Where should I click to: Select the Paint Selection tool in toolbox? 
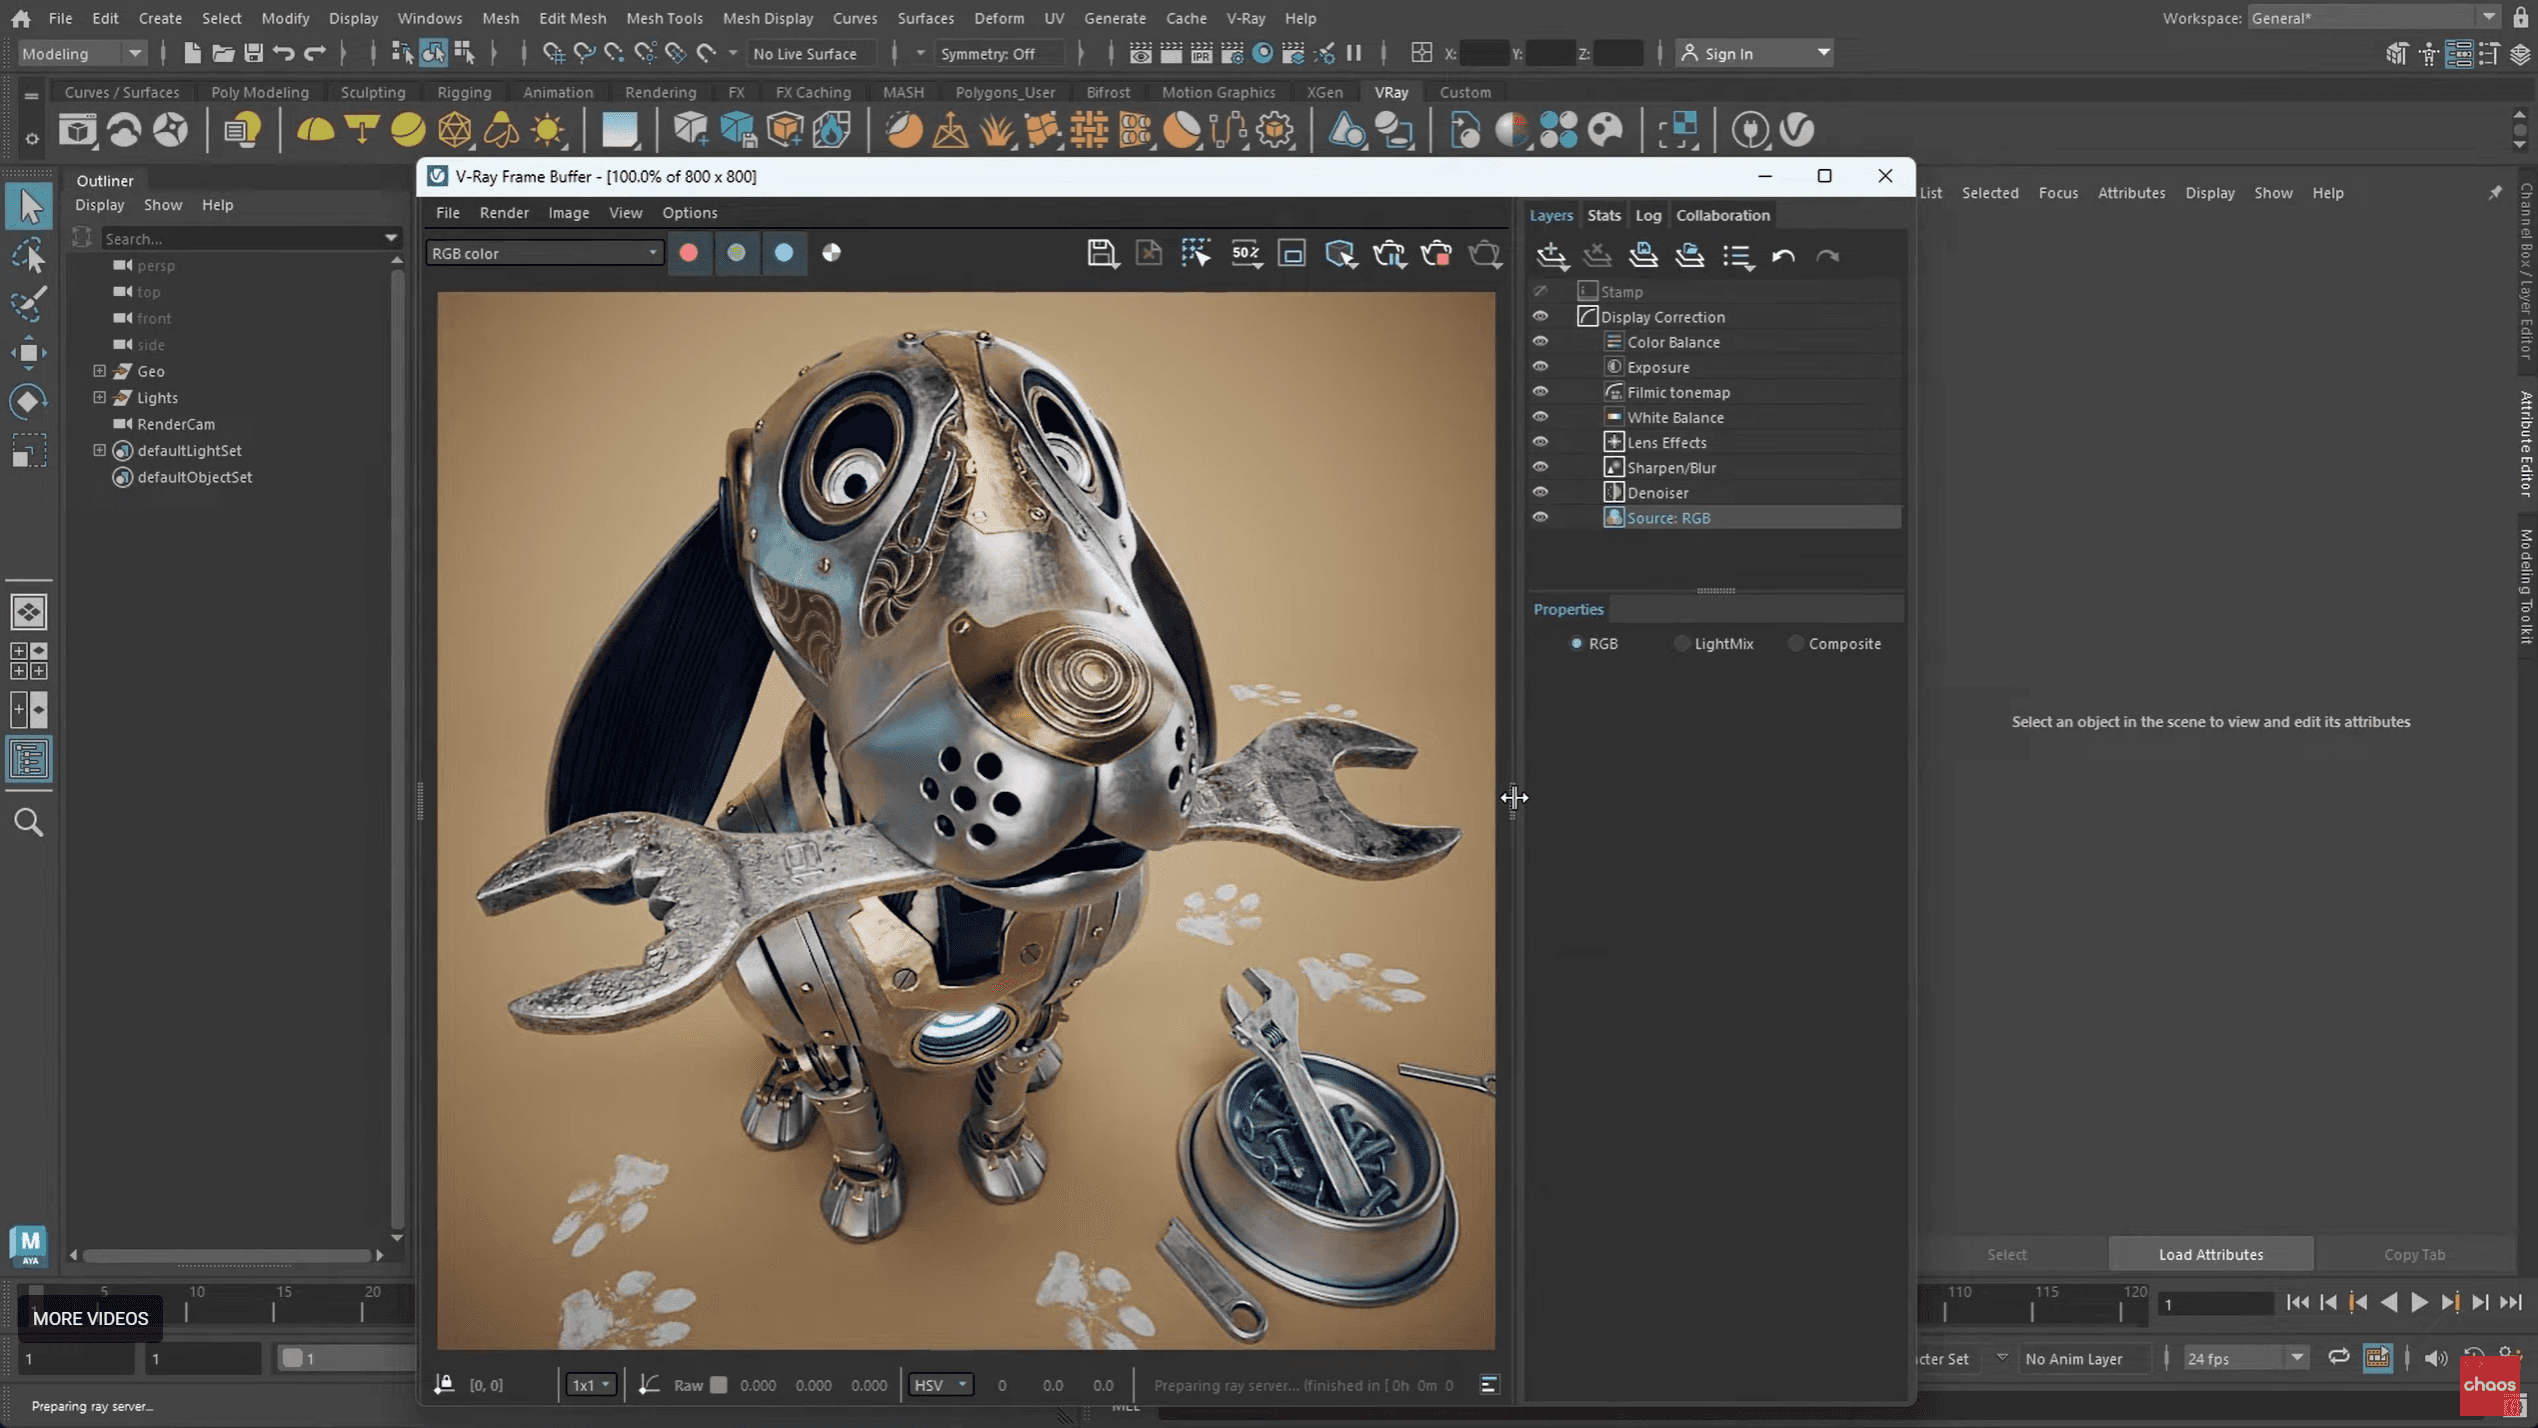(x=28, y=305)
